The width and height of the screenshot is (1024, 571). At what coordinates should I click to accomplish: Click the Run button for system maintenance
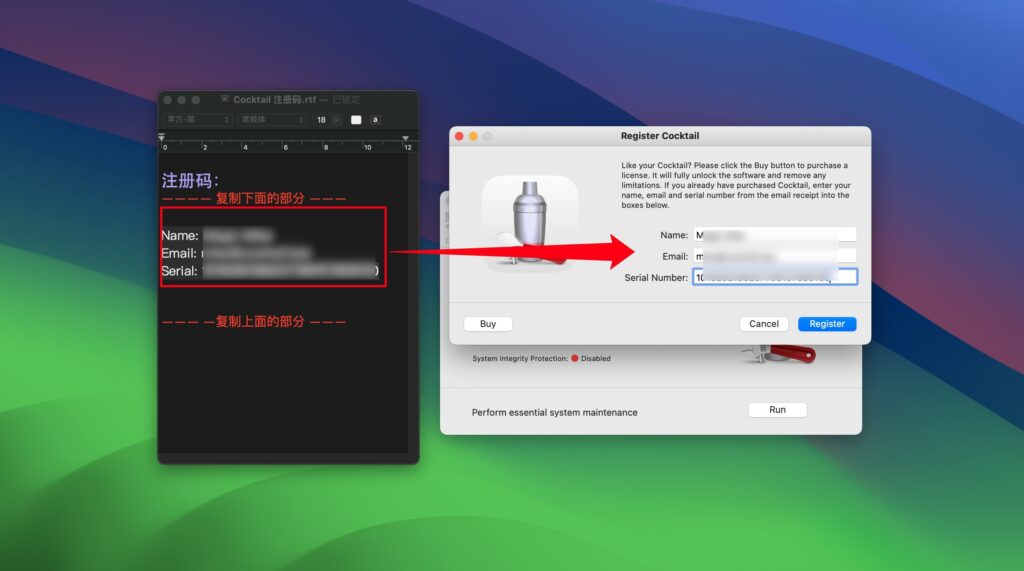tap(777, 410)
